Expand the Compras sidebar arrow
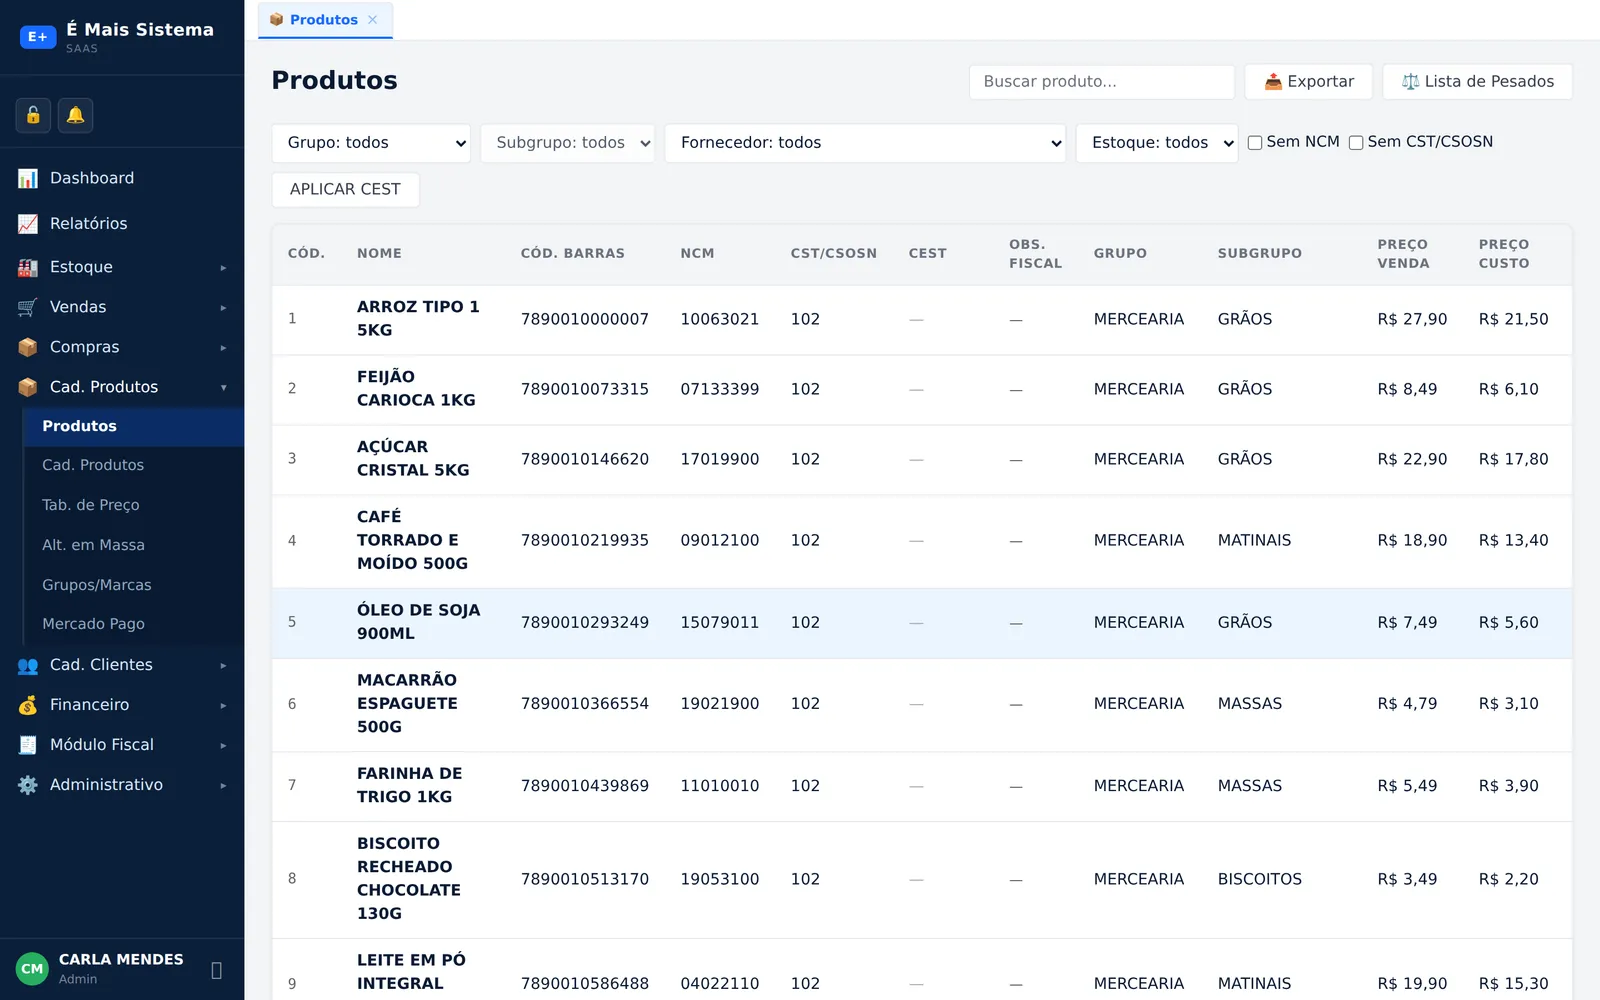1600x1000 pixels. click(223, 348)
